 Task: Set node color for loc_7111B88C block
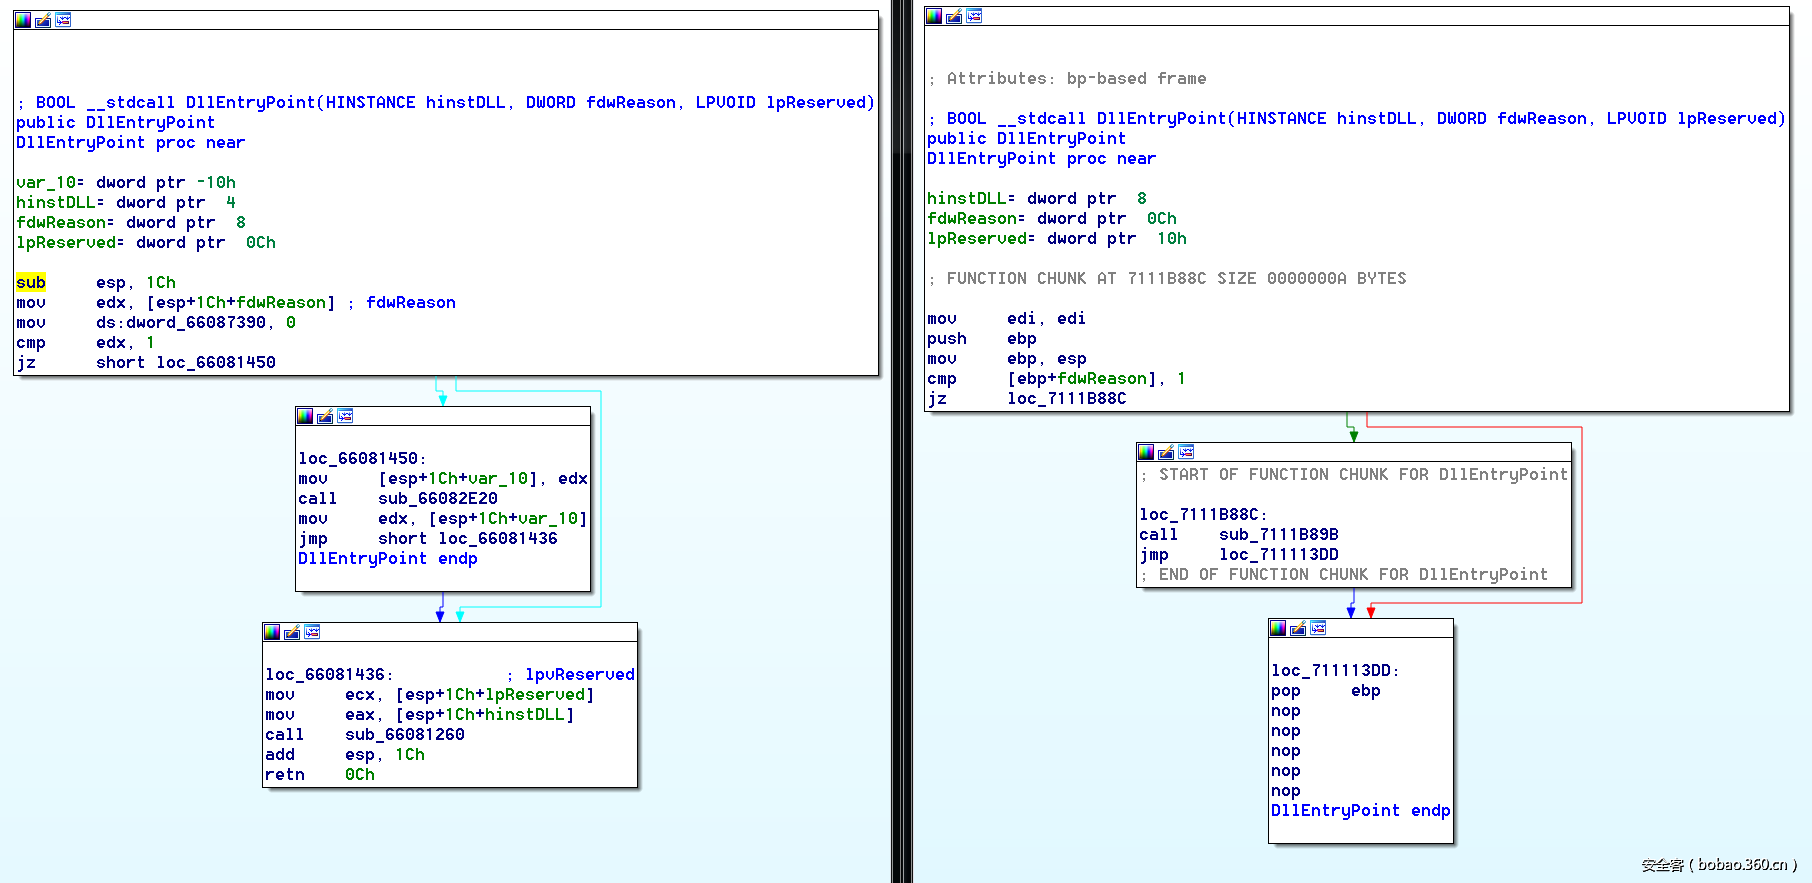click(x=1146, y=452)
